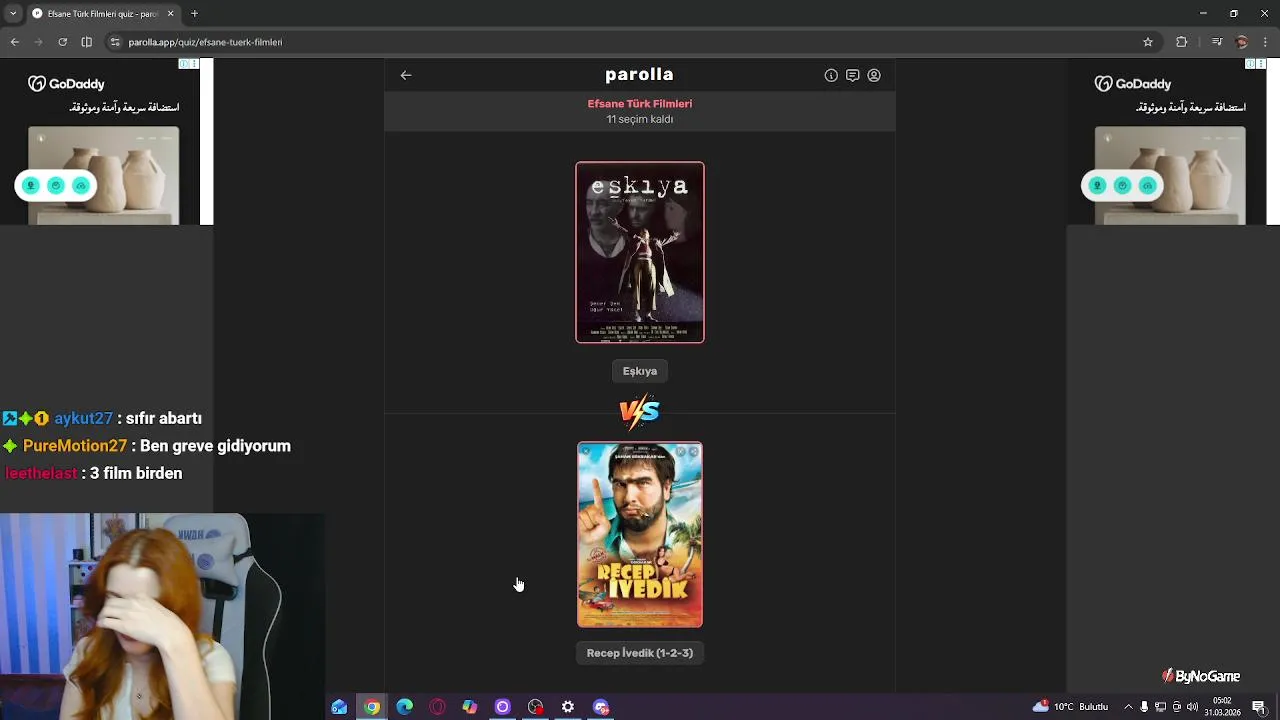Open the weather widget showing 10°C Bulutlu
The height and width of the screenshot is (720, 1280).
coord(1070,707)
